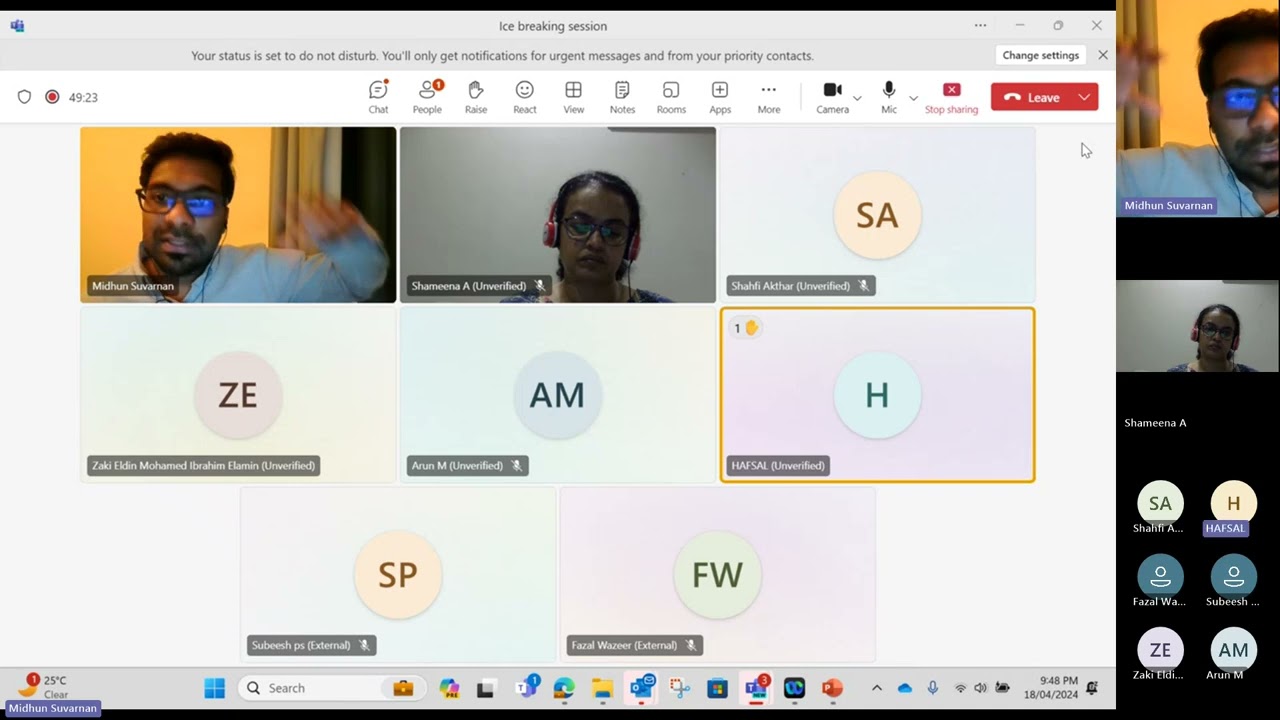
Task: Open Snipping Tool from the taskbar
Action: coord(680,688)
